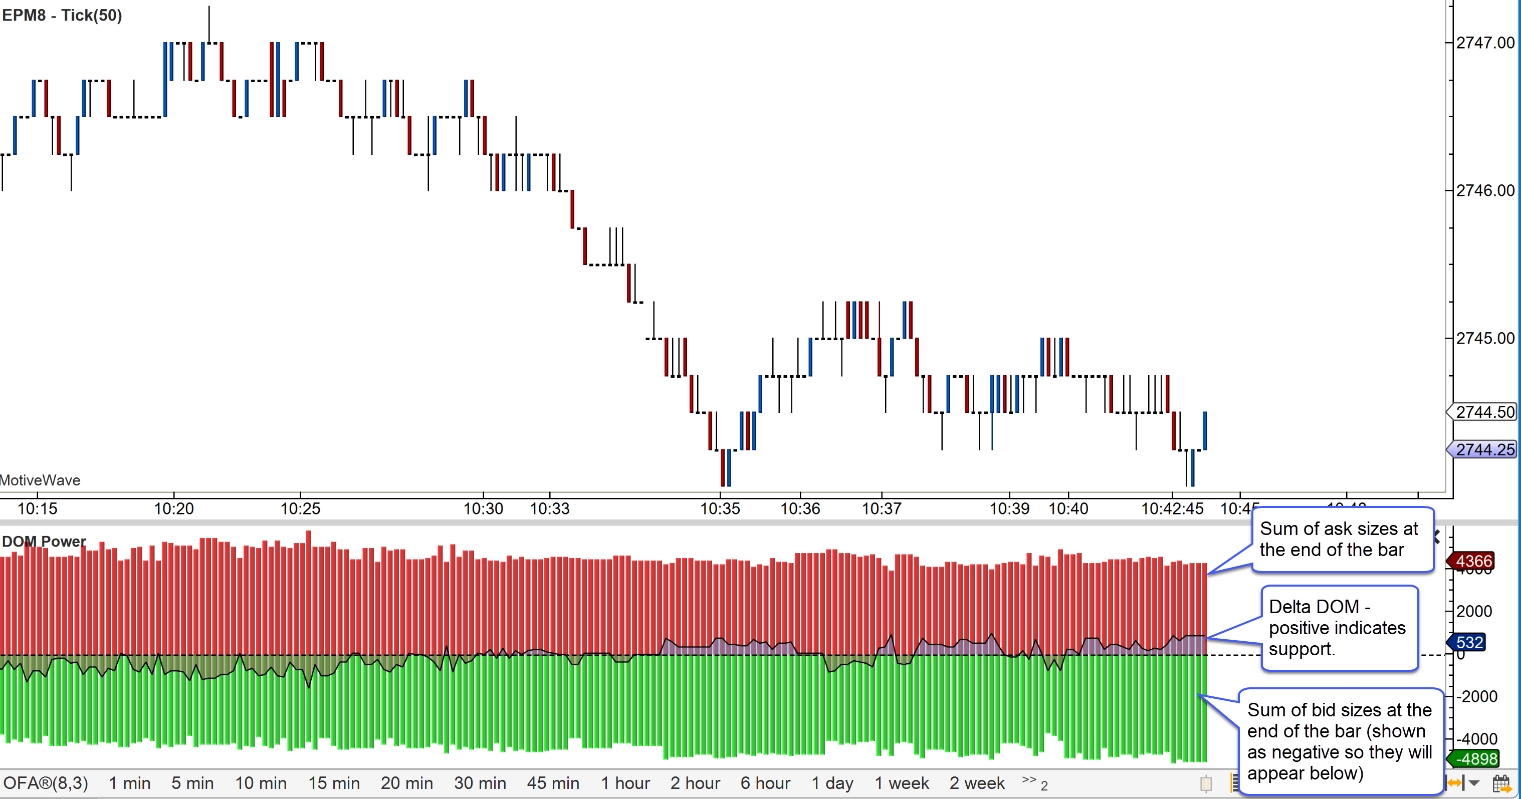Select the 1 min timeframe
The image size is (1521, 799).
pyautogui.click(x=130, y=783)
